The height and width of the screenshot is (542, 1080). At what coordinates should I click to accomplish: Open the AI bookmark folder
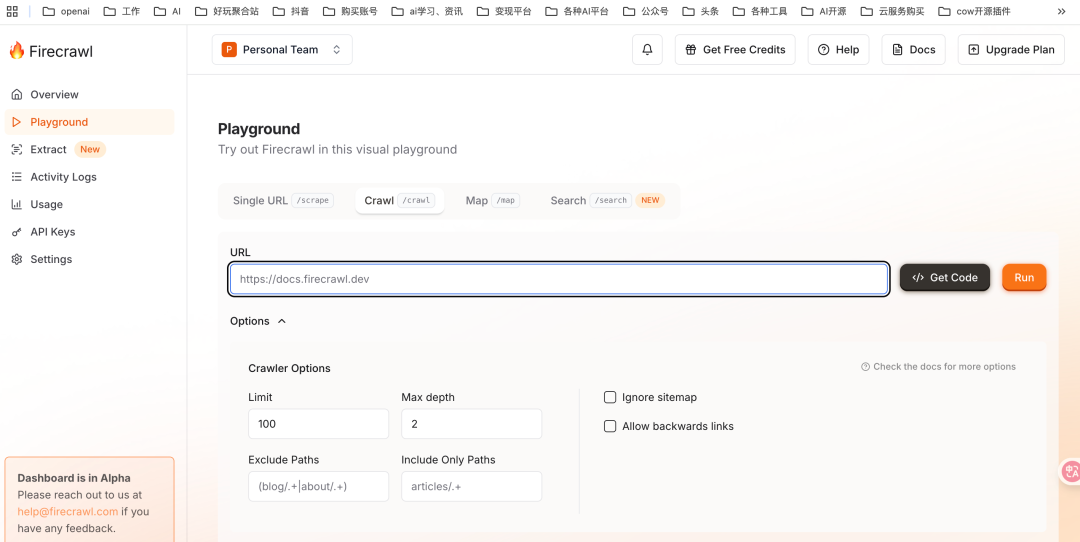[x=168, y=11]
